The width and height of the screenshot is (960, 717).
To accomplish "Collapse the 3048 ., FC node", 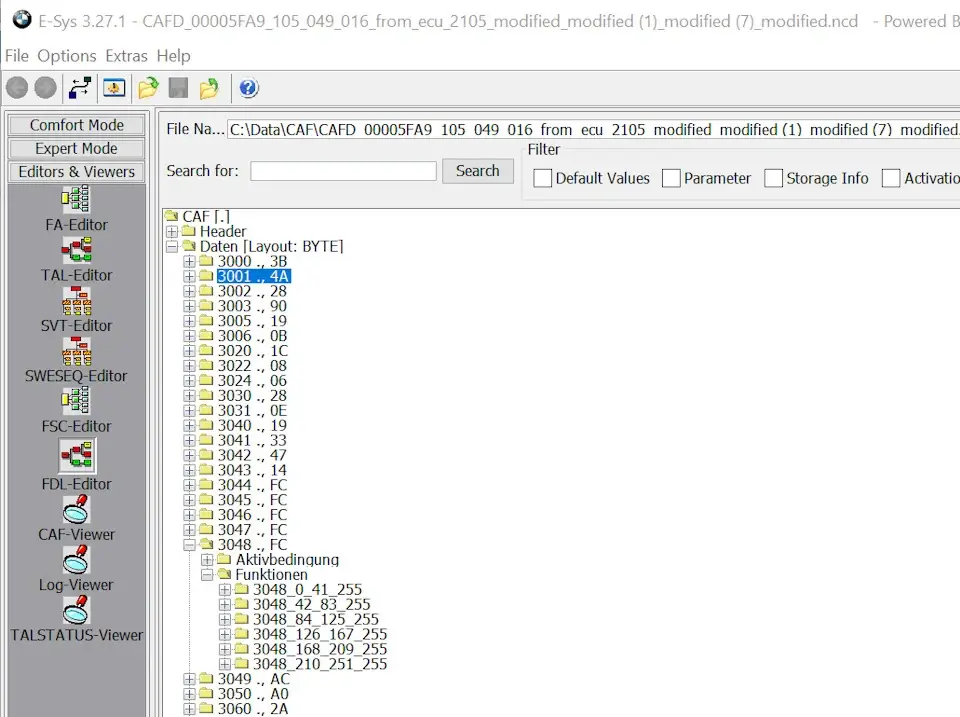I will 190,544.
